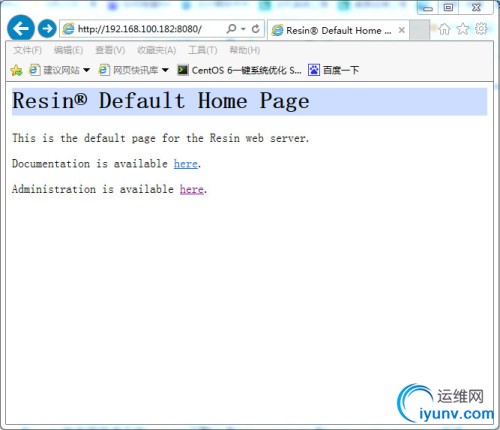
Task: Follow the Documentation "here" link
Action: click(186, 164)
